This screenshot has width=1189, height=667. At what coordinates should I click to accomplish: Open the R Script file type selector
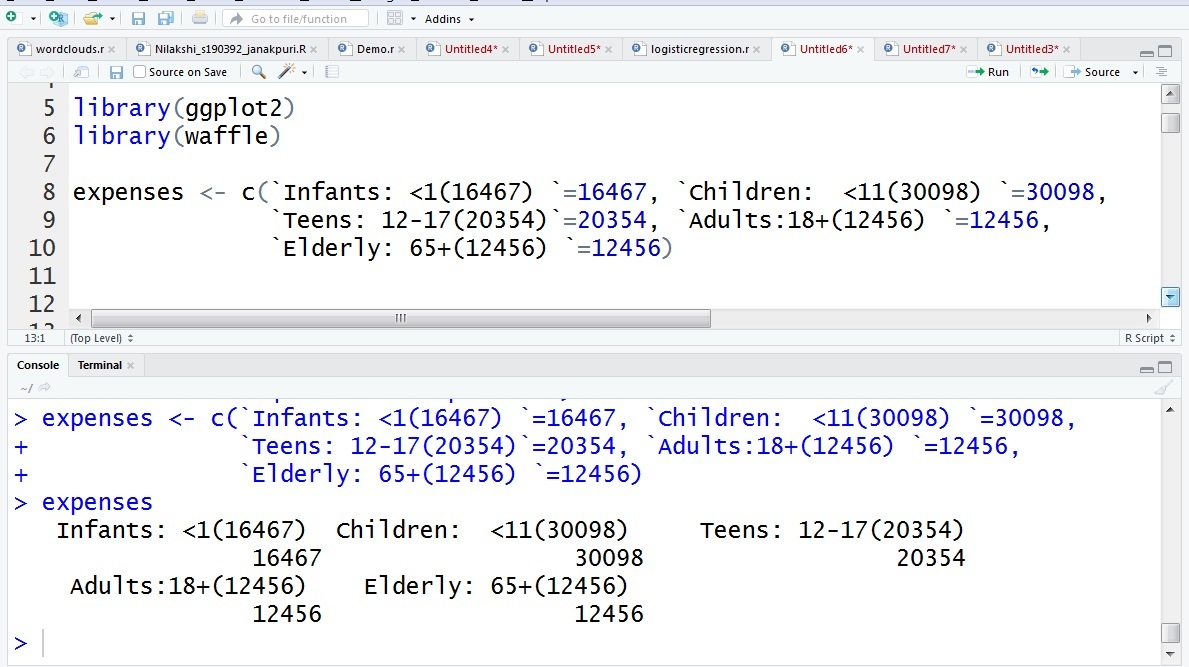pyautogui.click(x=1150, y=338)
